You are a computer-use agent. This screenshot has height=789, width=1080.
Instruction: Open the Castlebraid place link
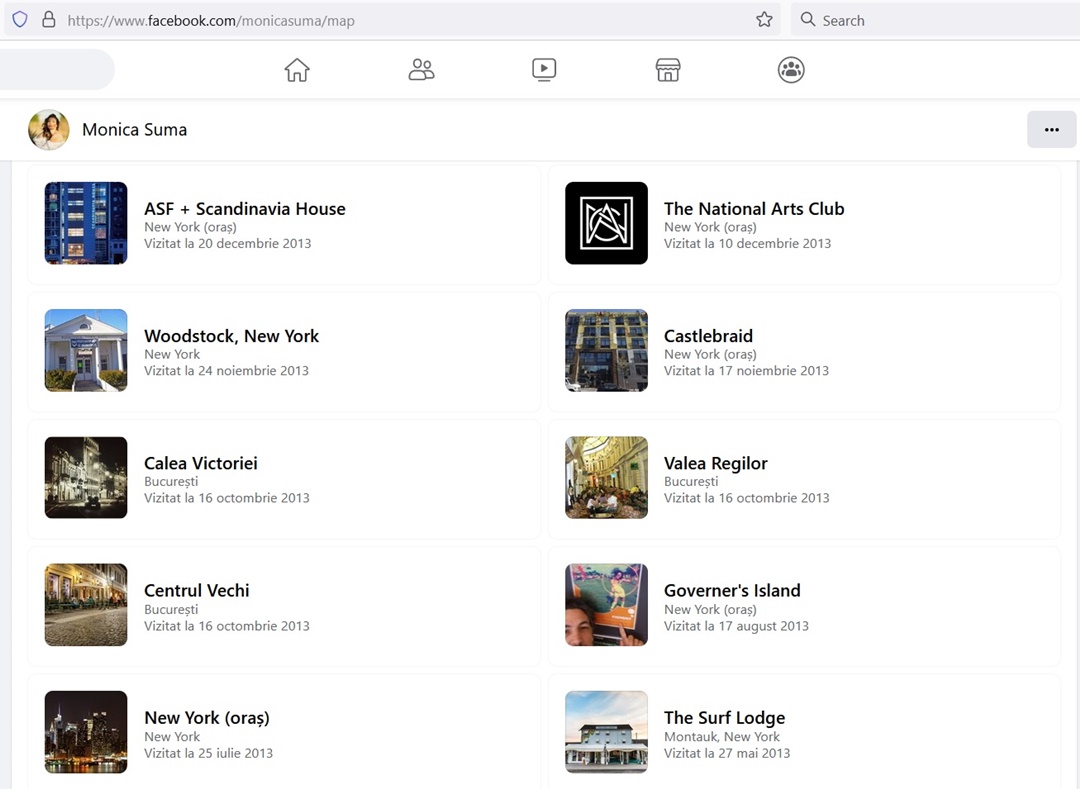point(708,336)
